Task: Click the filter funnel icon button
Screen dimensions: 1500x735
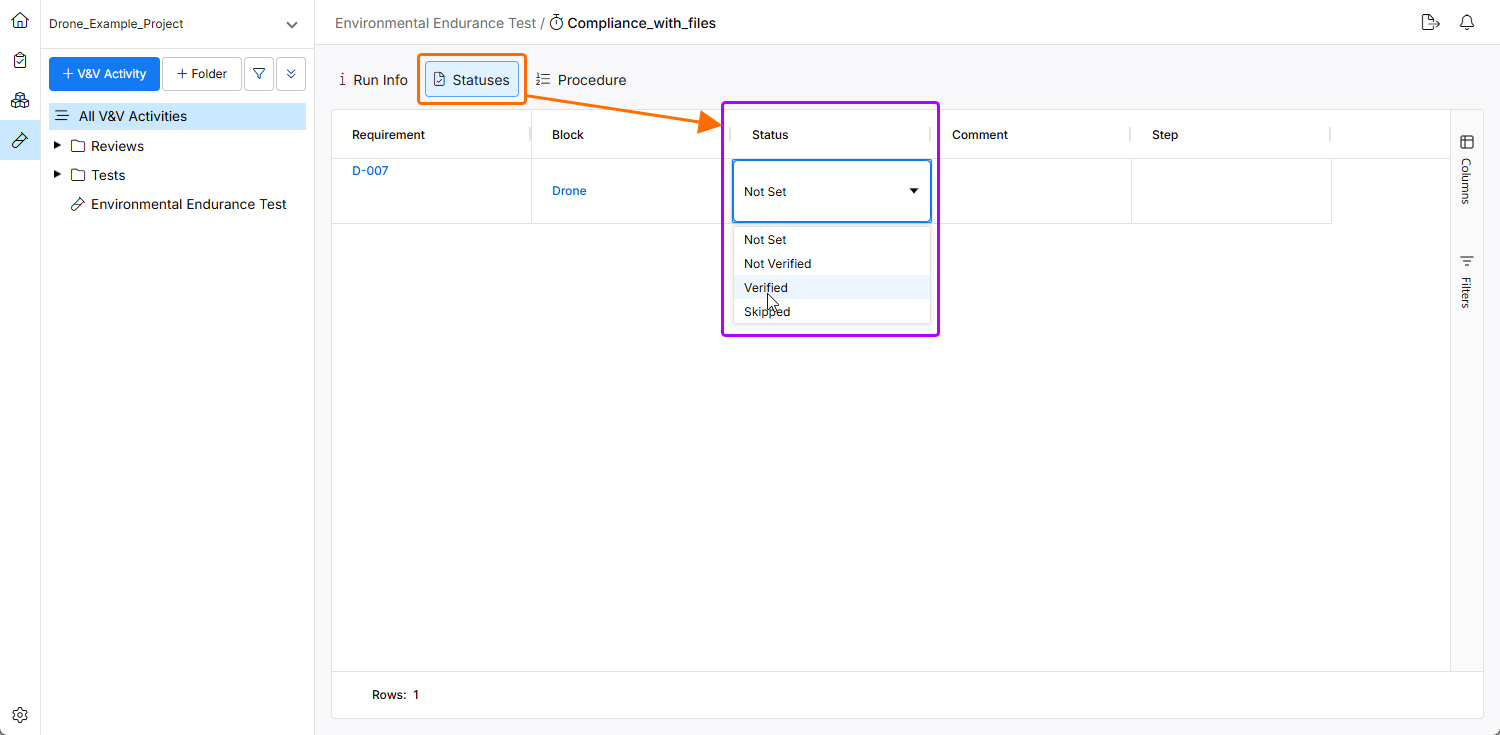Action: tap(259, 74)
